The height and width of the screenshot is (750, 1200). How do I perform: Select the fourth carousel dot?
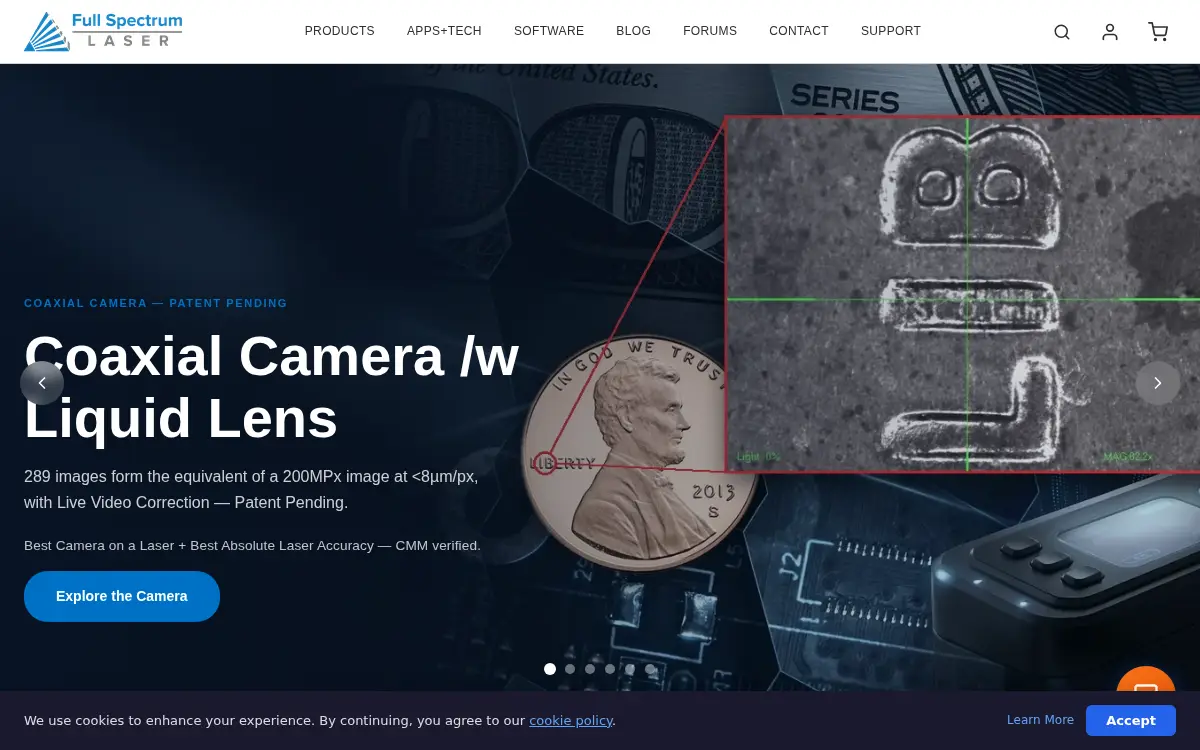point(610,669)
